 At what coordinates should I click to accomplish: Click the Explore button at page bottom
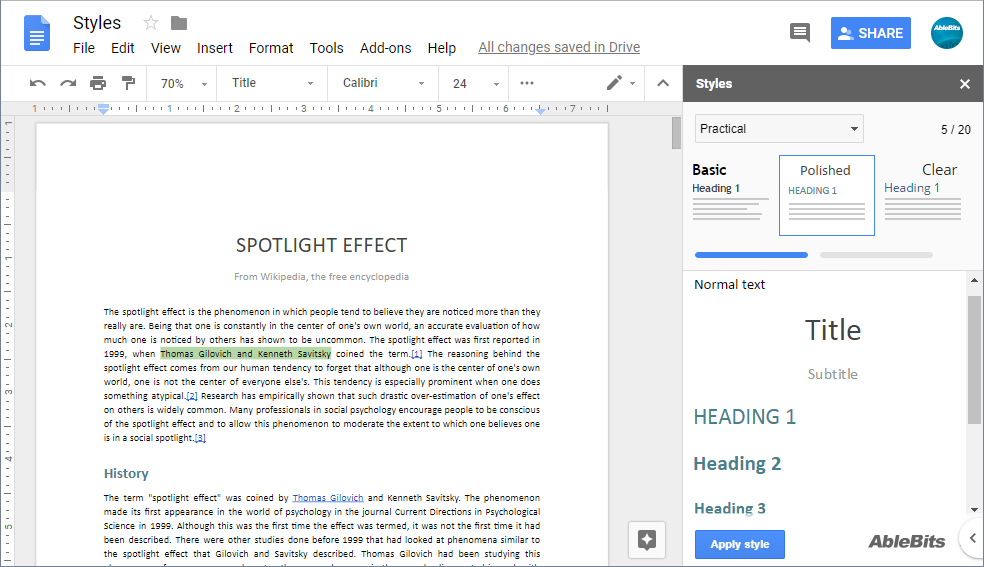pos(646,539)
